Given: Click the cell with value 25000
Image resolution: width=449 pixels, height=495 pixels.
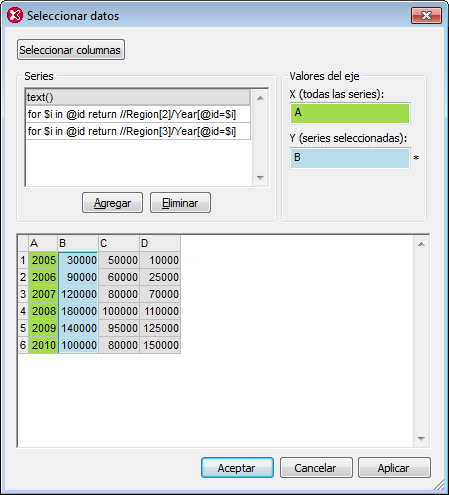Looking at the screenshot, I should pos(160,277).
